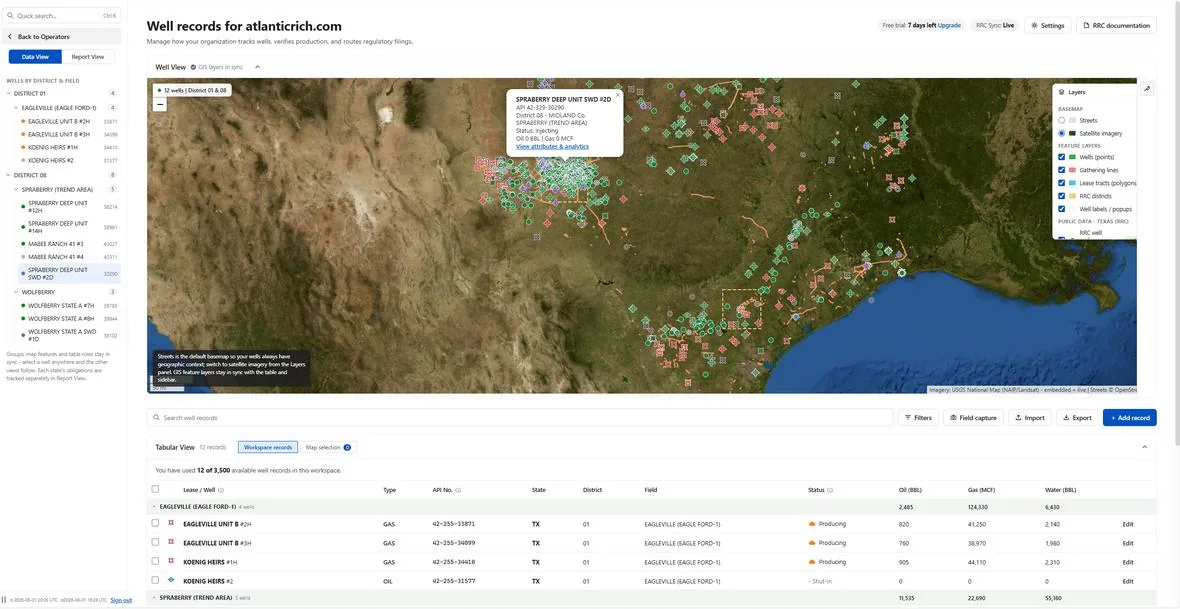
Task: Click the Map selection count badge
Action: pos(347,447)
